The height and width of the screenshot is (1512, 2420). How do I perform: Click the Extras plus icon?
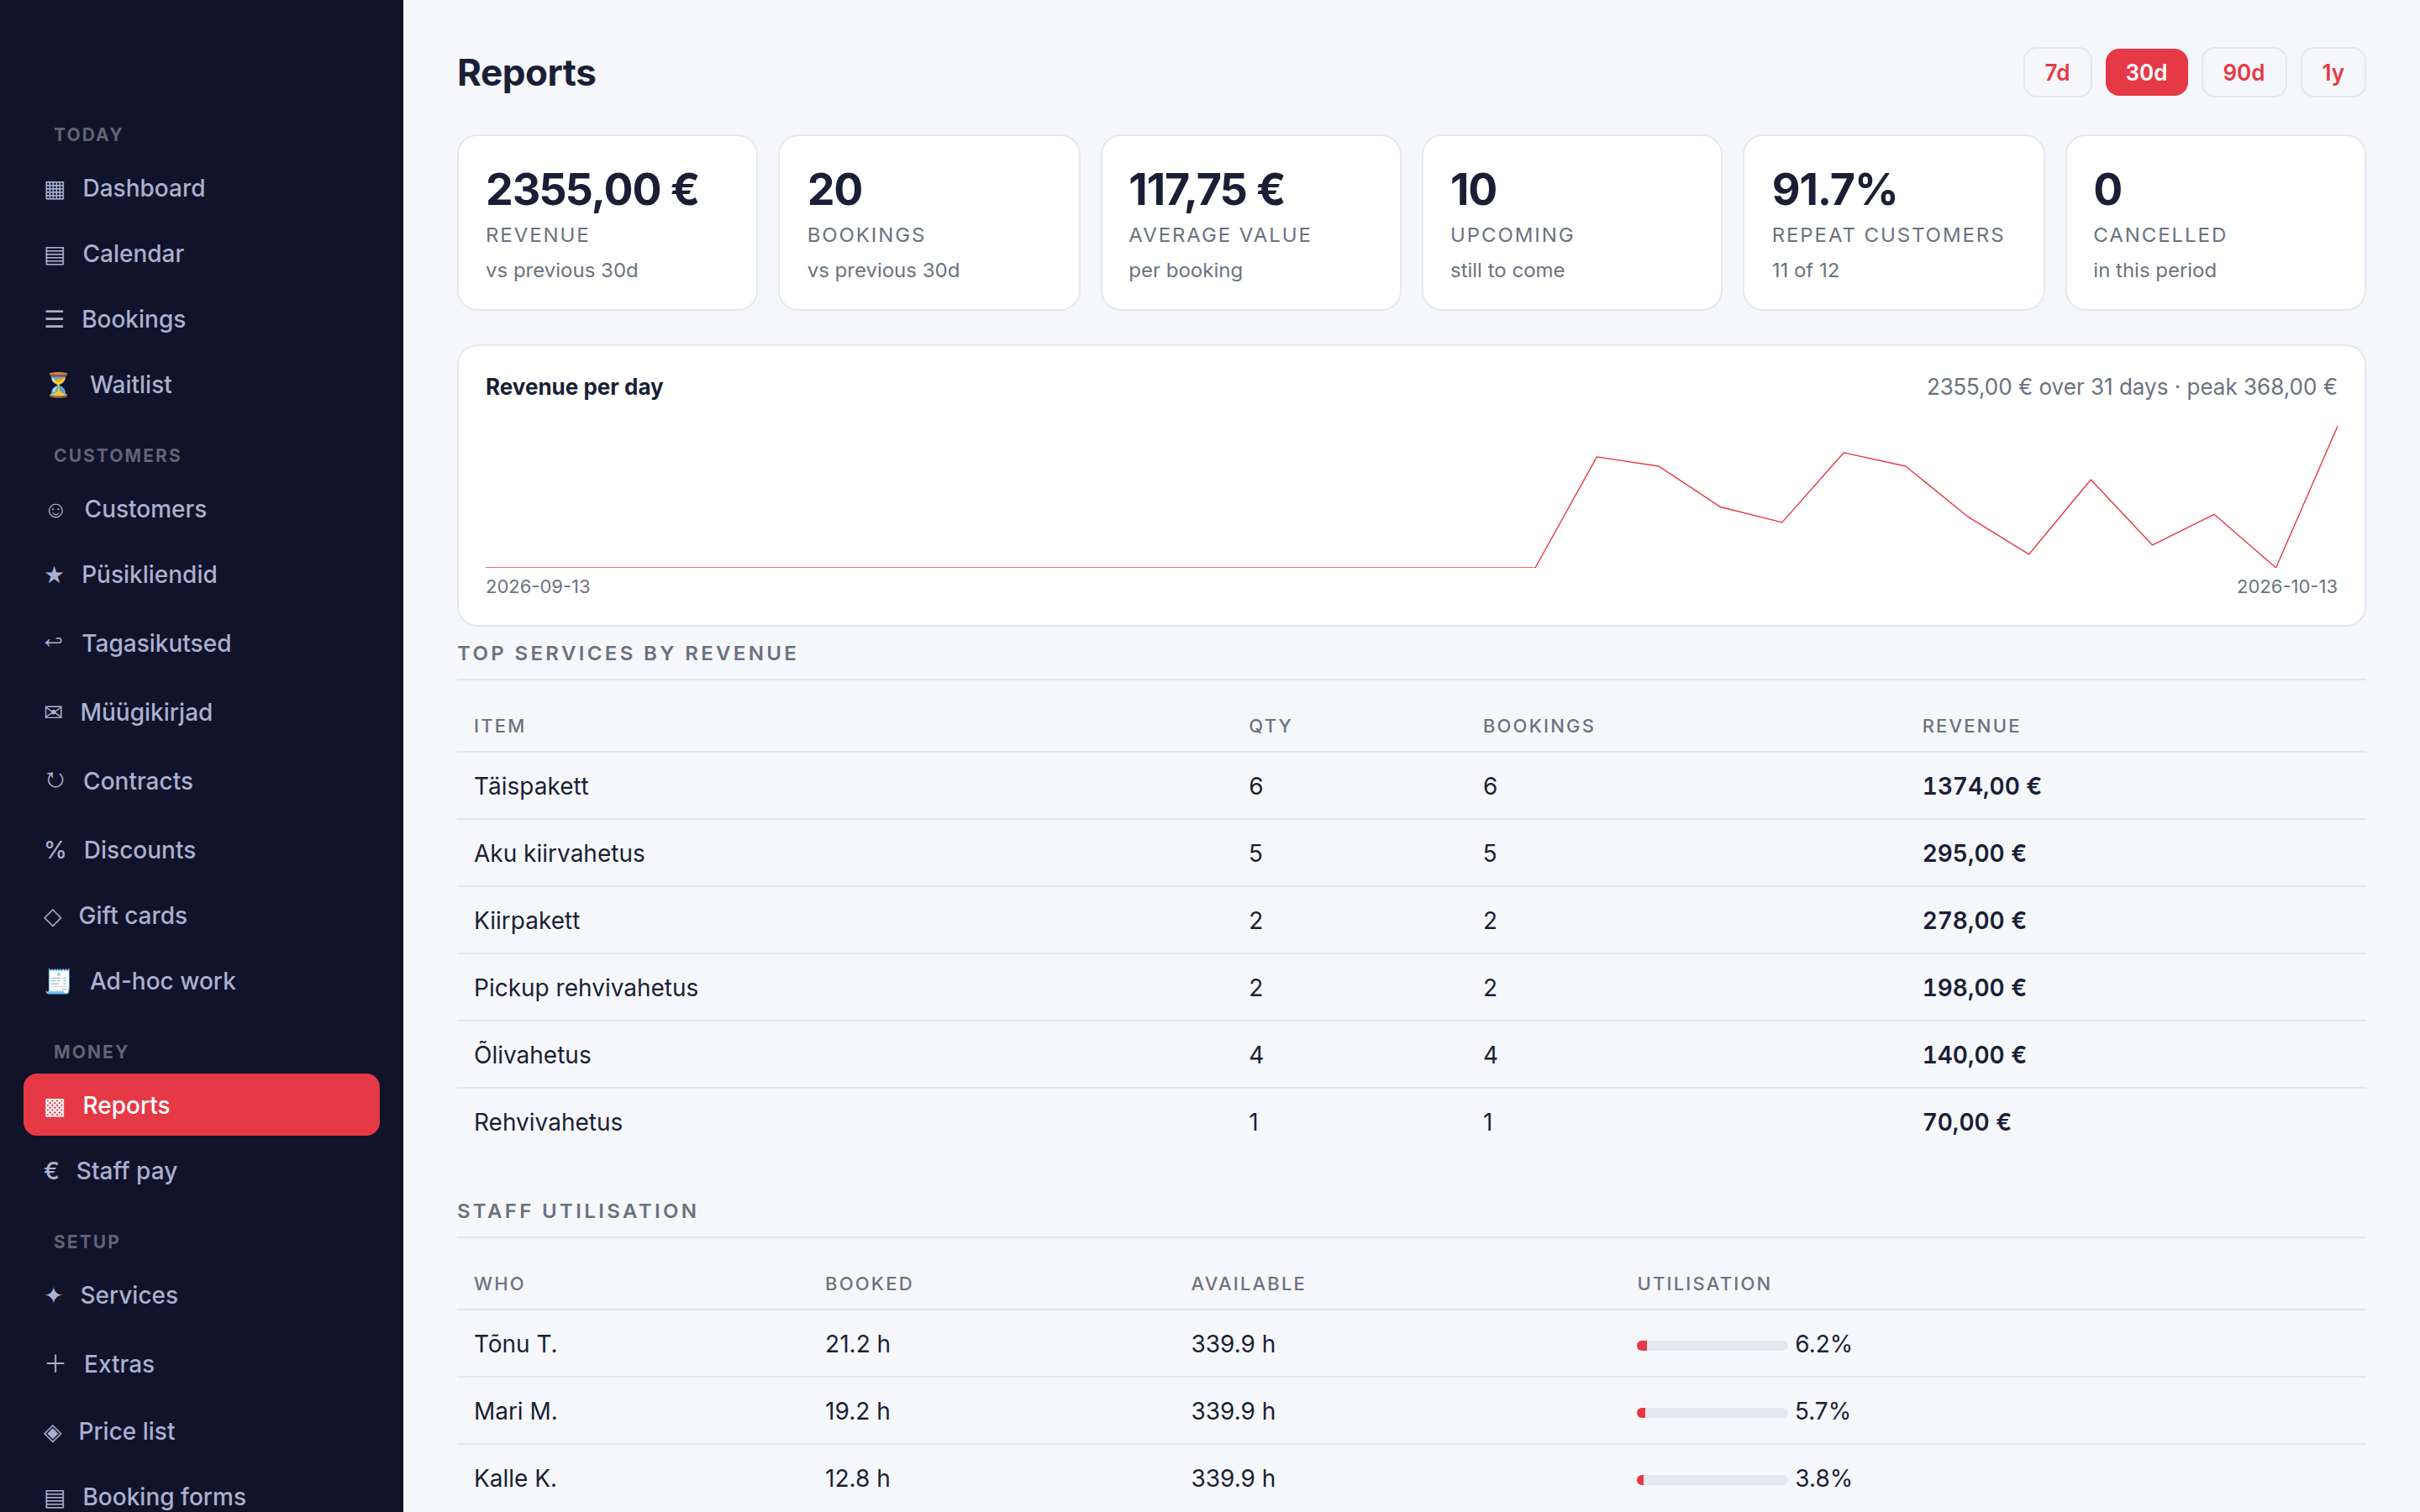[56, 1364]
